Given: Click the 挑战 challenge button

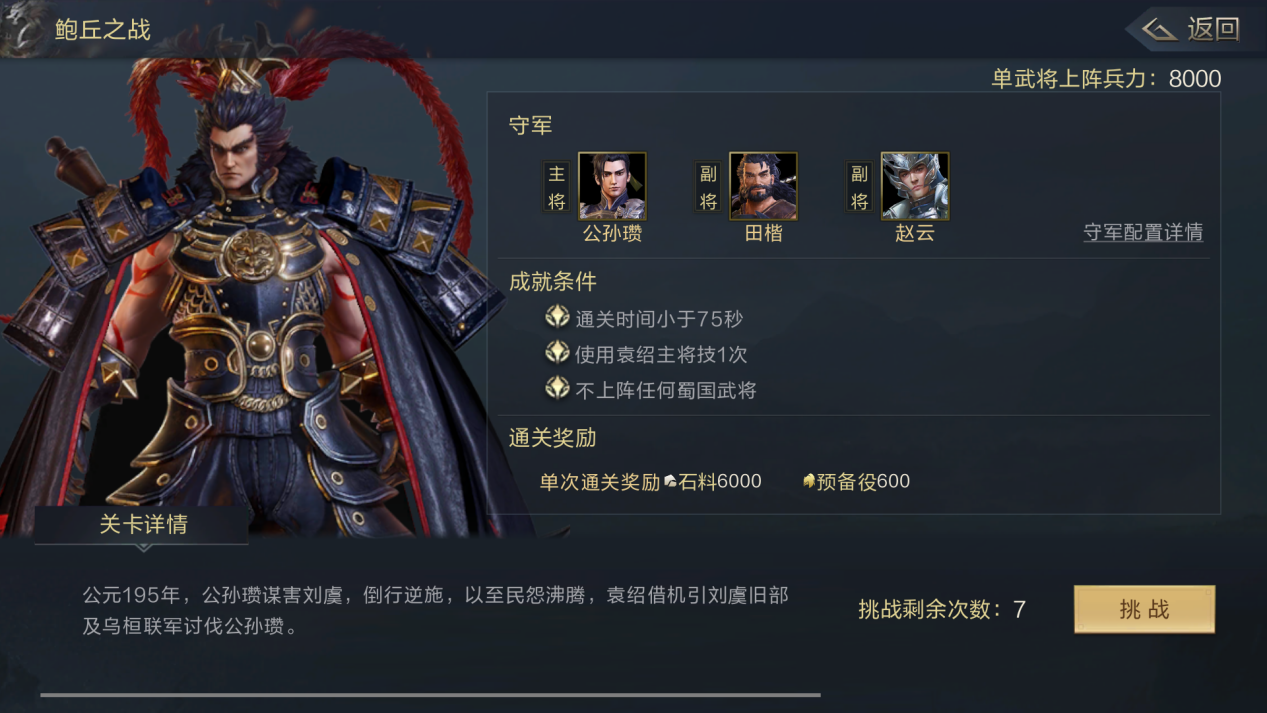Looking at the screenshot, I should coord(1144,609).
